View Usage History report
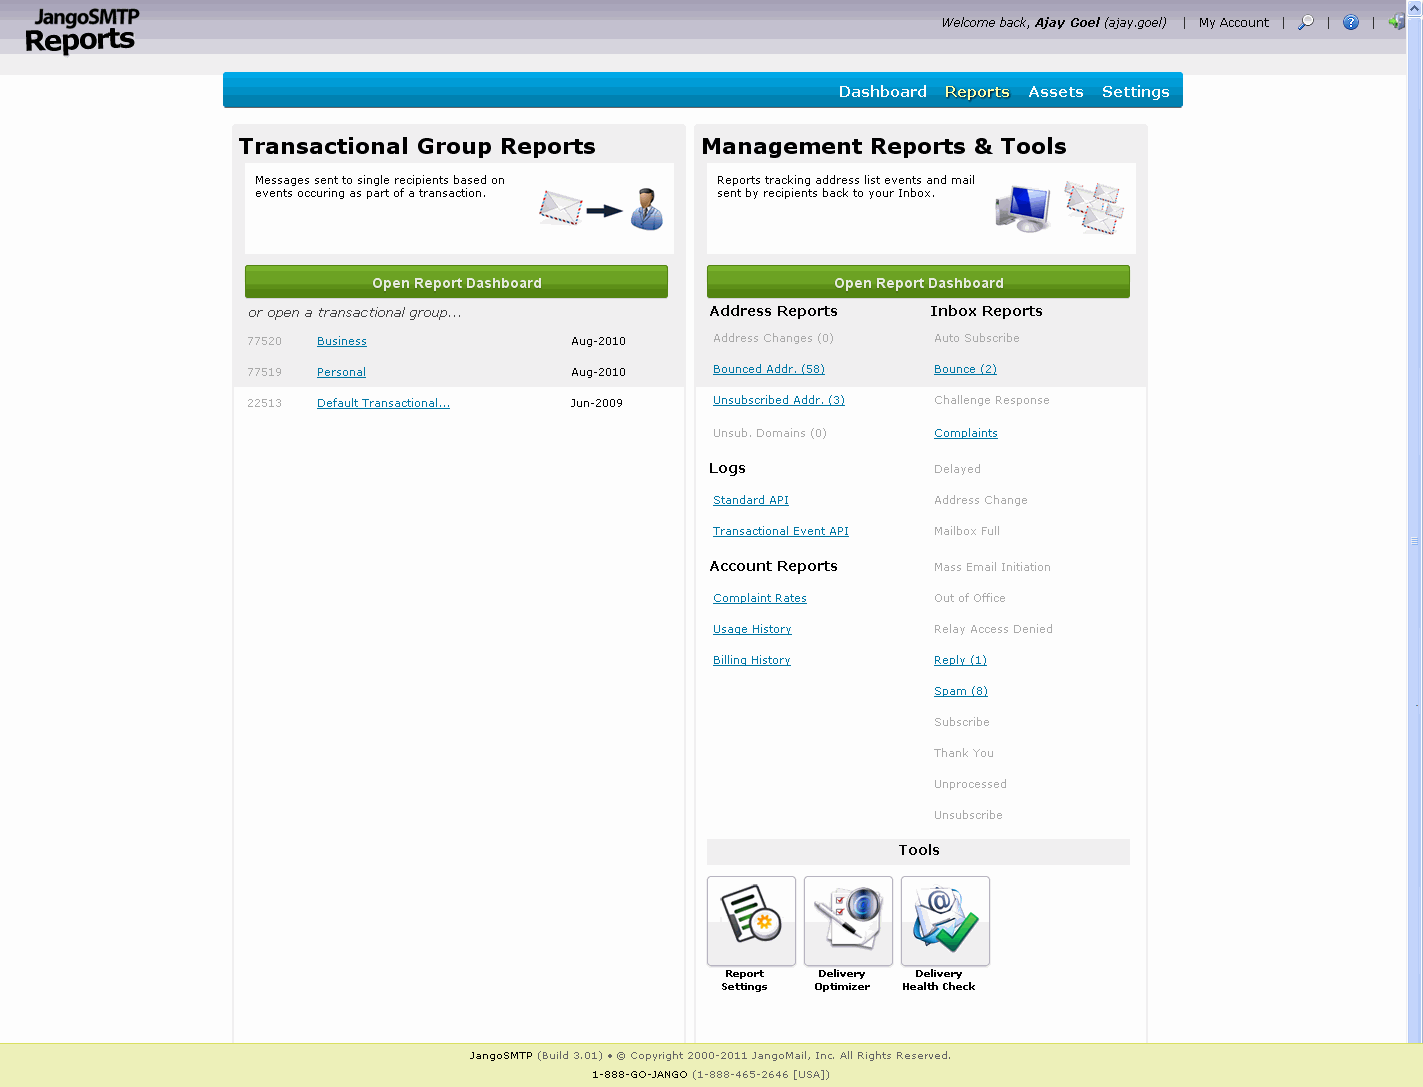Image resolution: width=1423 pixels, height=1087 pixels. pyautogui.click(x=752, y=629)
